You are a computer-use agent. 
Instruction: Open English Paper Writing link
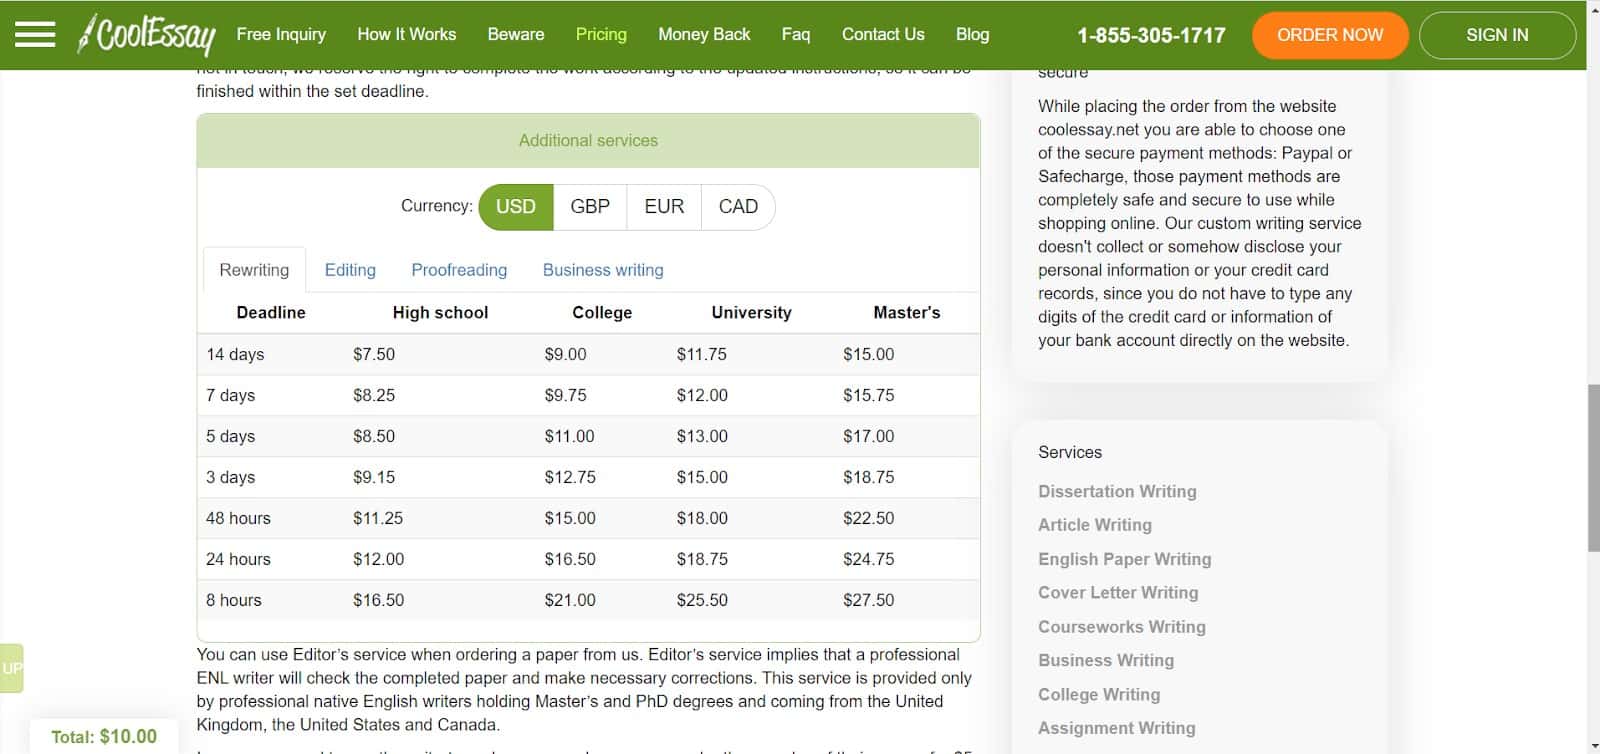1124,559
